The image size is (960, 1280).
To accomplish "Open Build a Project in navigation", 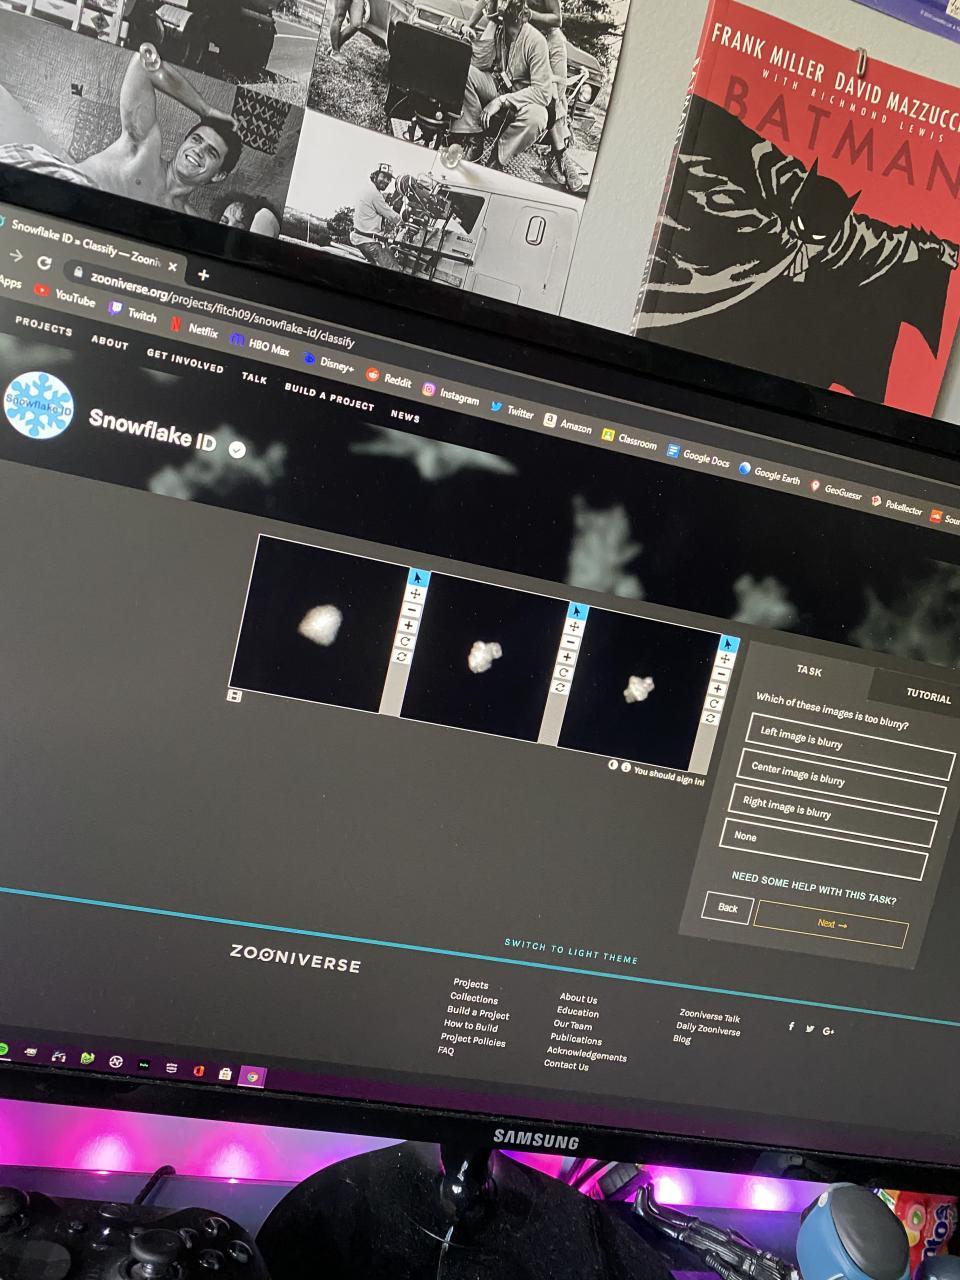I will click(329, 396).
